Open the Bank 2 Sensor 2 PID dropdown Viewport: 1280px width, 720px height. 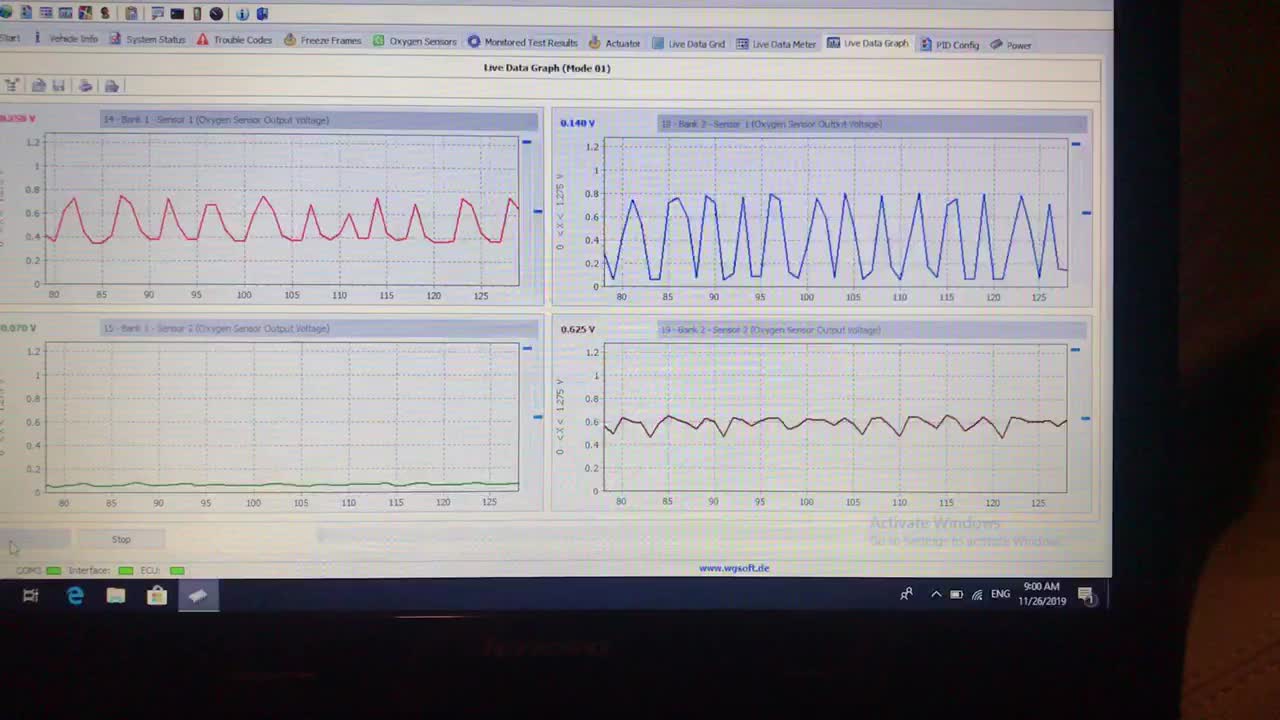872,330
